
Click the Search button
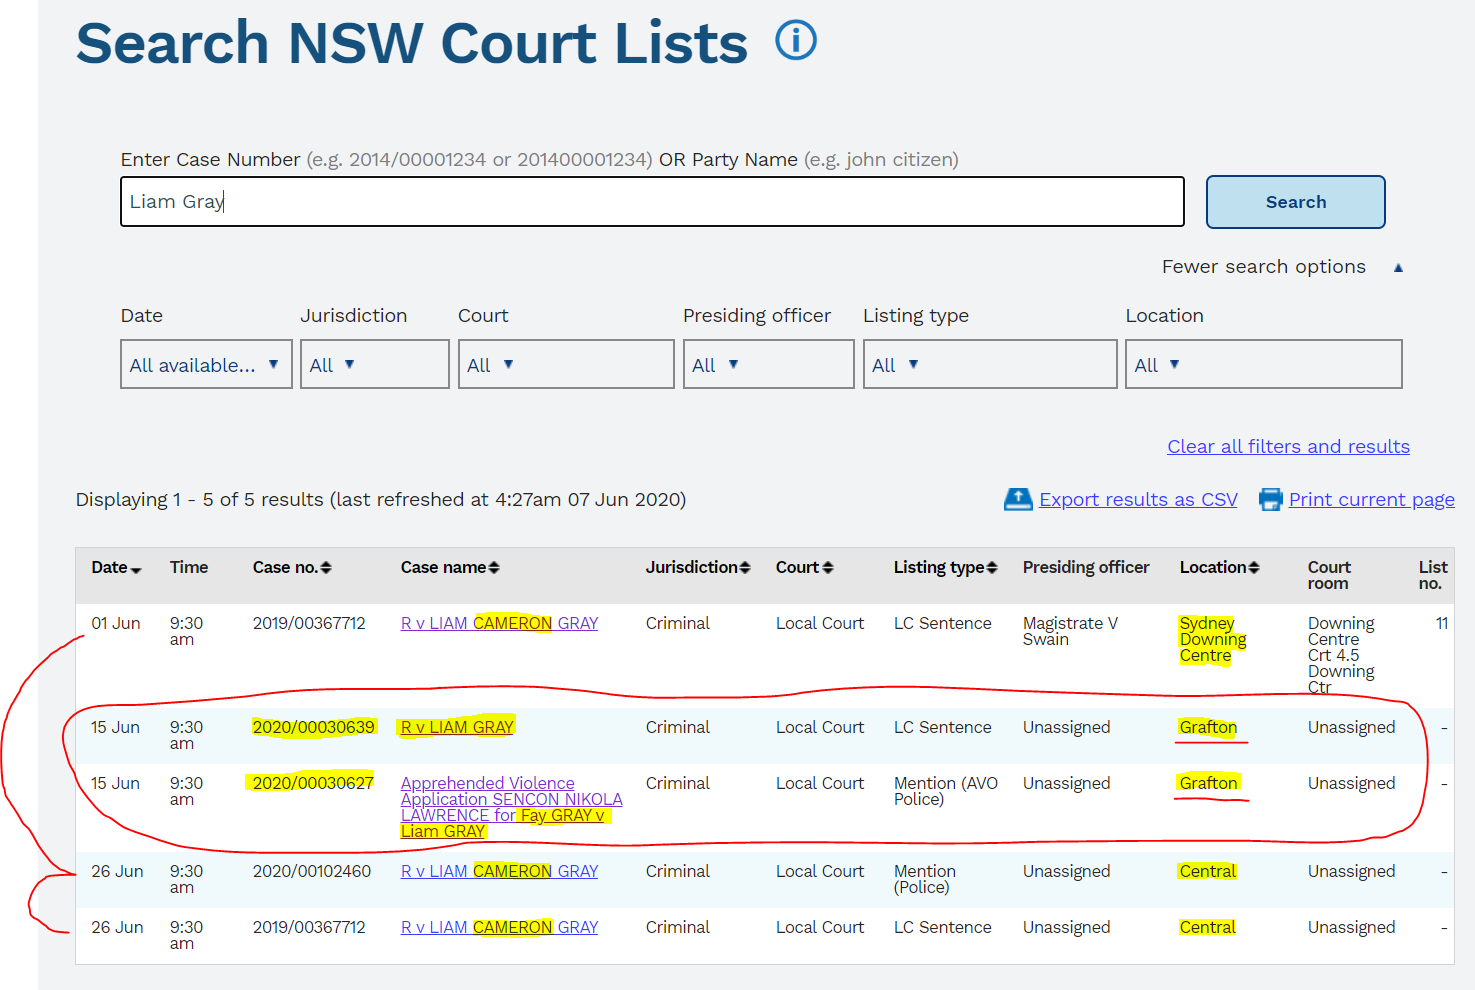(x=1296, y=202)
